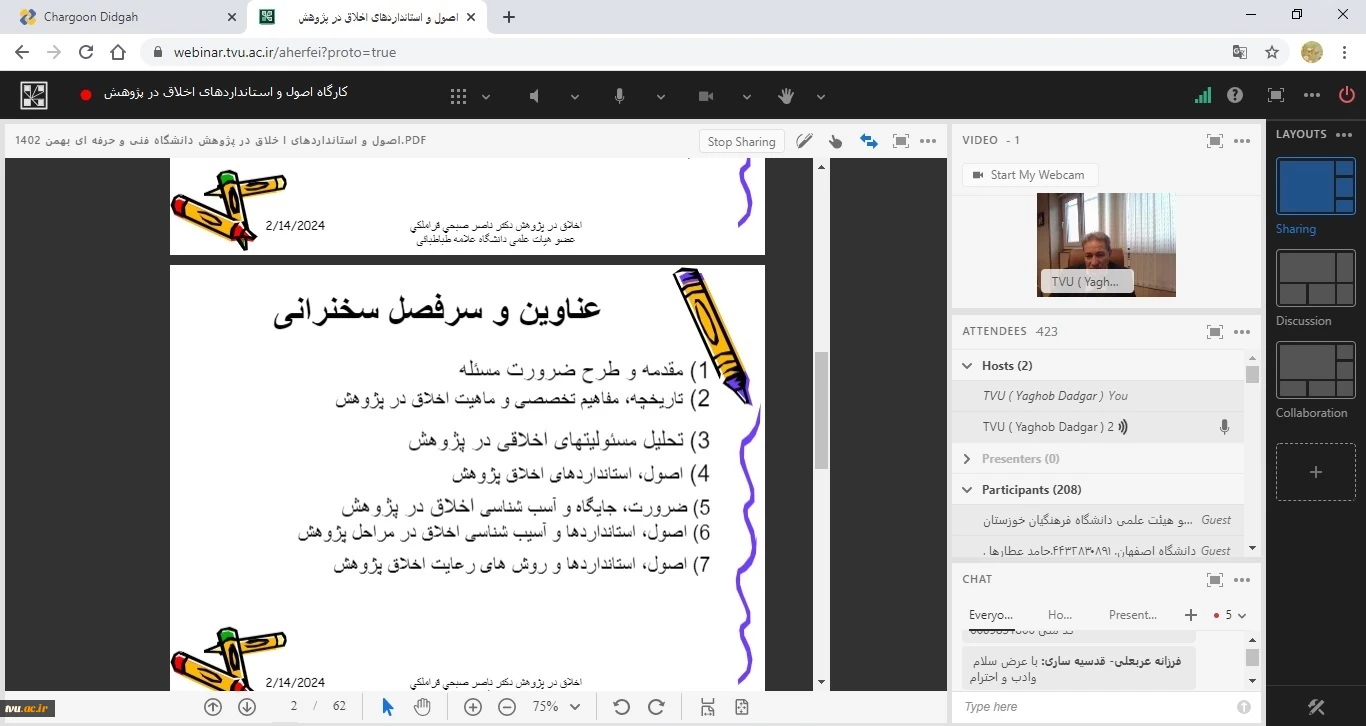Collapse the Hosts (2) group
The width and height of the screenshot is (1366, 726).
(967, 366)
